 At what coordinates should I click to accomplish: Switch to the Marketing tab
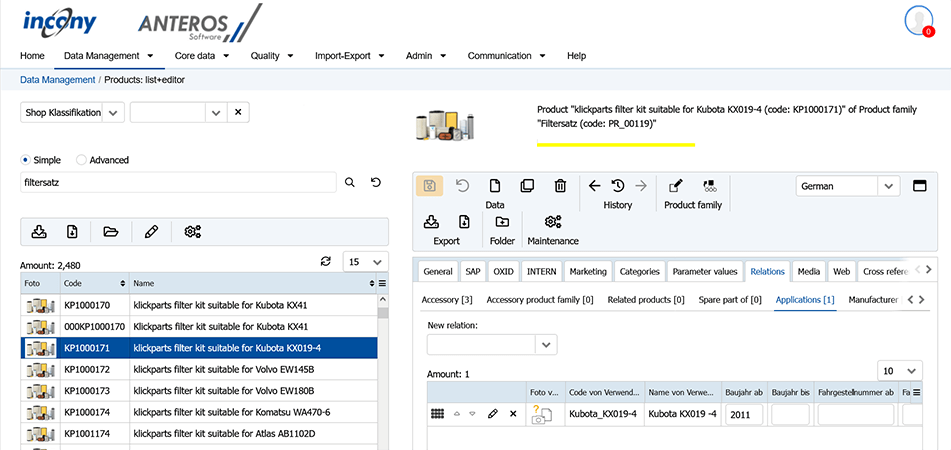click(588, 272)
